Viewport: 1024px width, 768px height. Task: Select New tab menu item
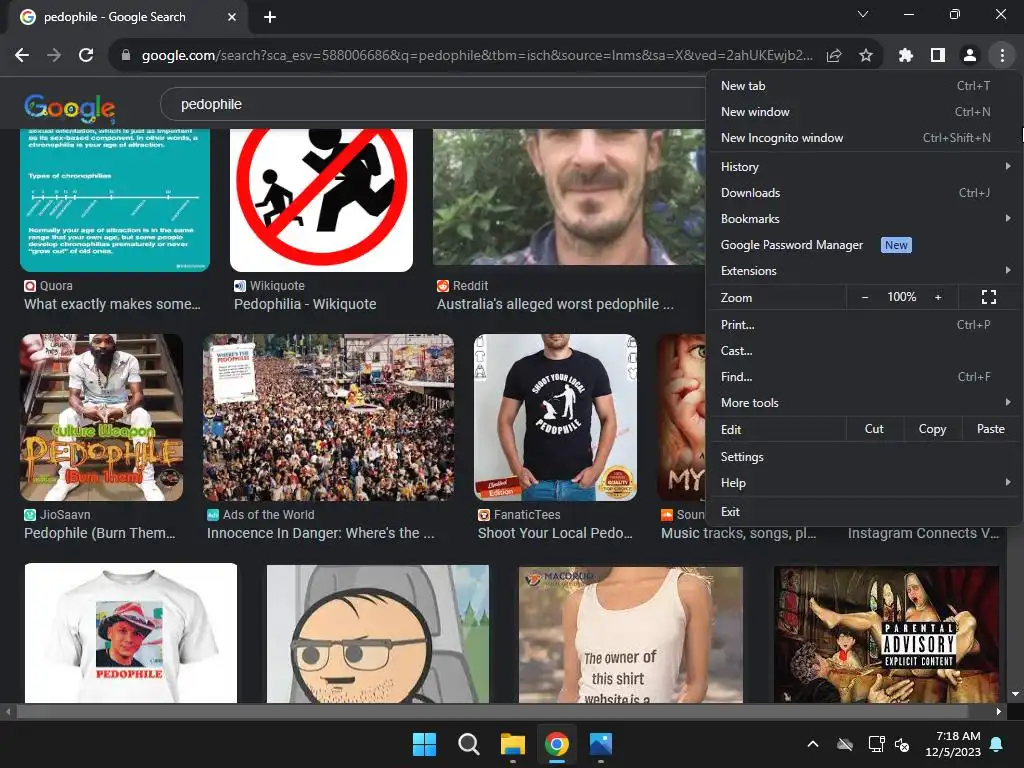[x=864, y=86]
